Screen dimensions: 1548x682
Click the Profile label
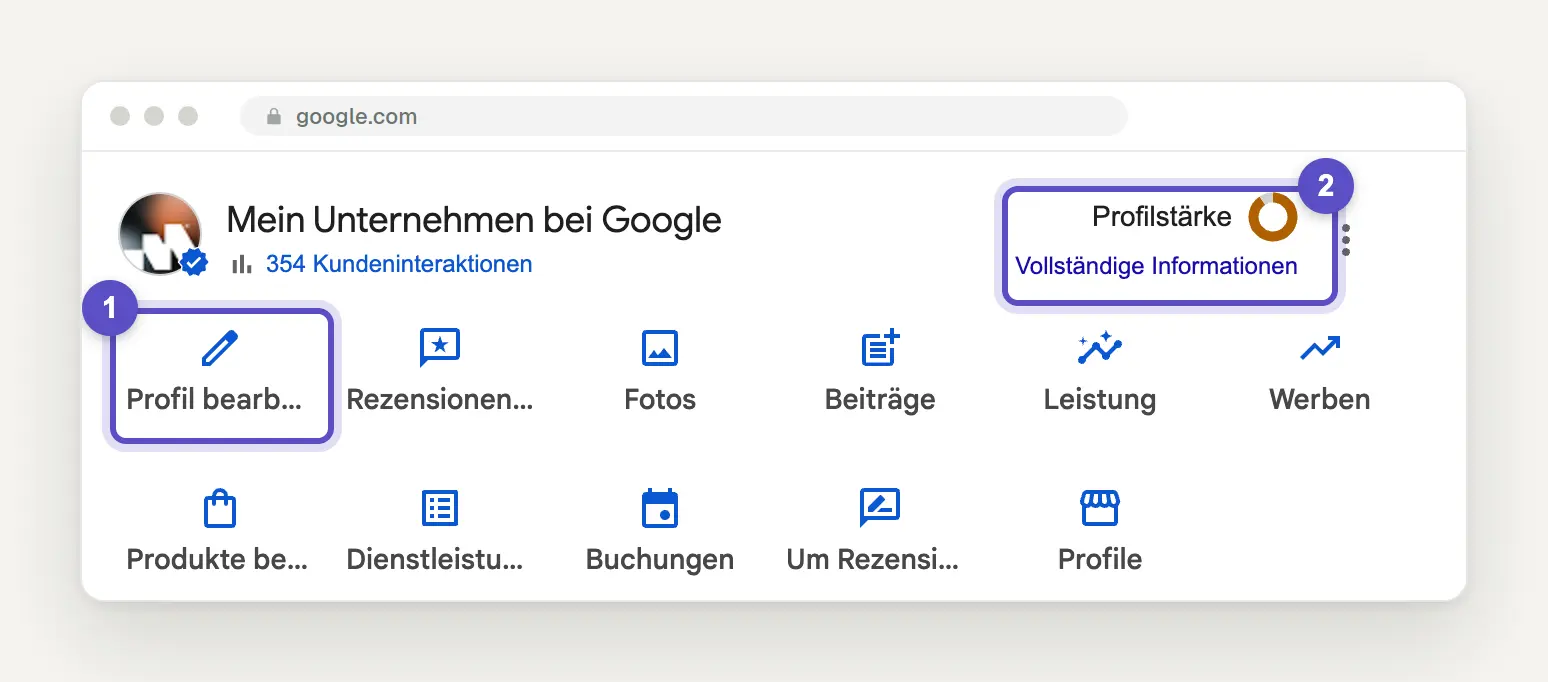pyautogui.click(x=1100, y=559)
